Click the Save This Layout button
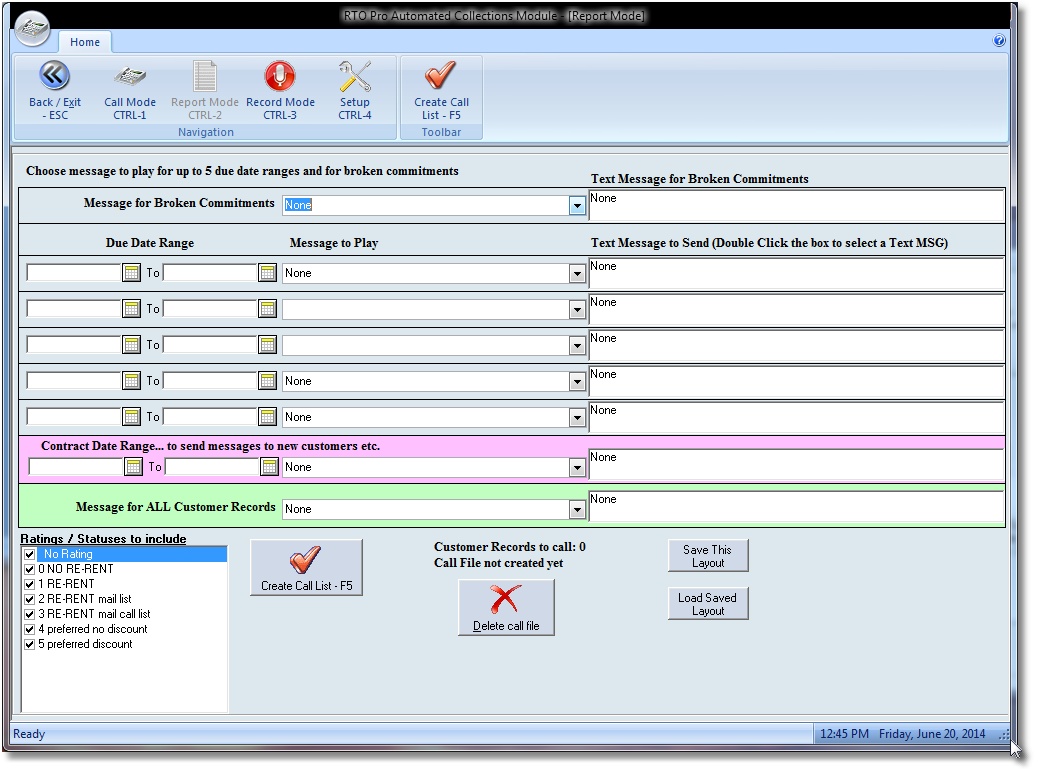 coord(707,556)
